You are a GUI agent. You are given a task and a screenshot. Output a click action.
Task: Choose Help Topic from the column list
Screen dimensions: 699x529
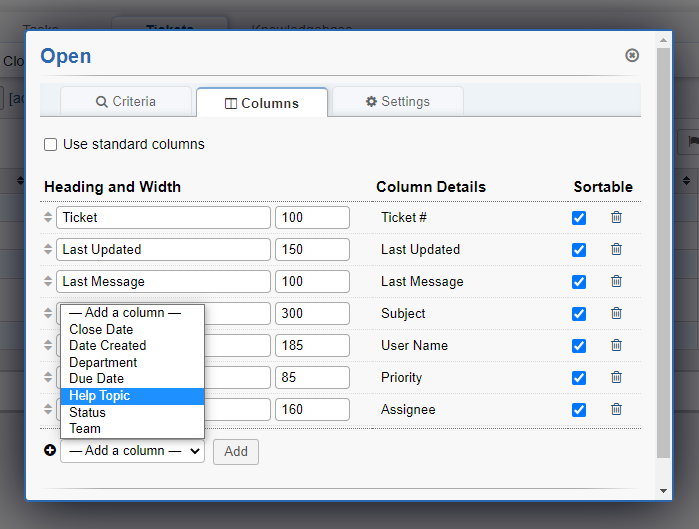click(100, 396)
